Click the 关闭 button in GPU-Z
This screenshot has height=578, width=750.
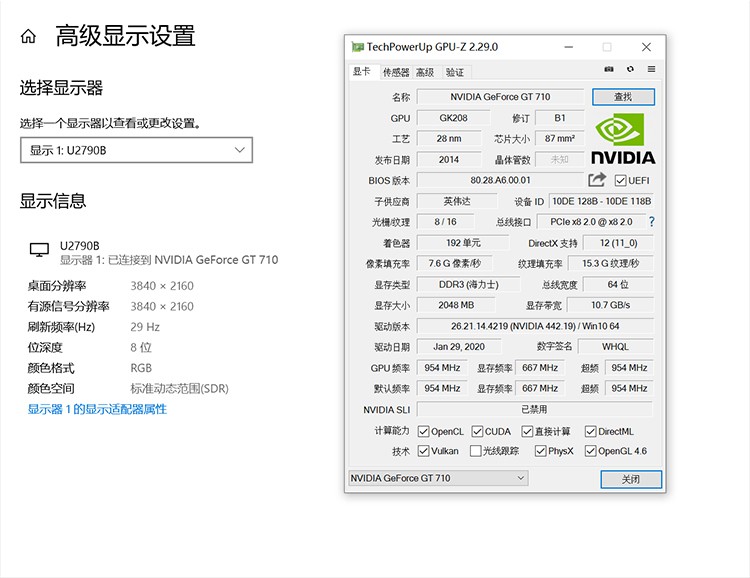(631, 479)
